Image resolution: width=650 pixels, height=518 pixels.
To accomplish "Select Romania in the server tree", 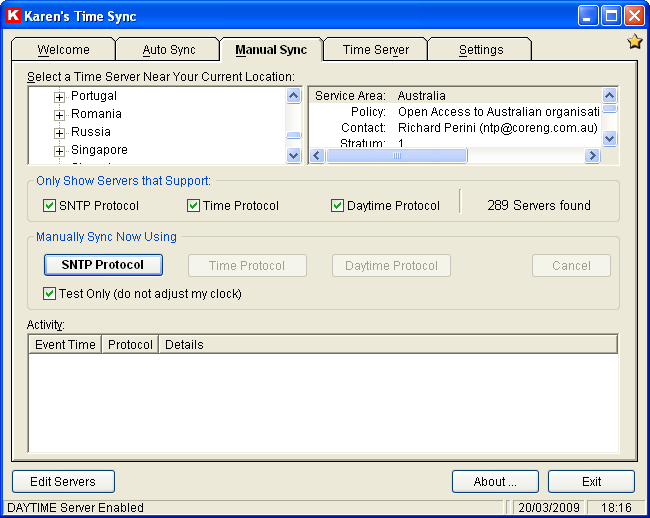I will point(96,114).
